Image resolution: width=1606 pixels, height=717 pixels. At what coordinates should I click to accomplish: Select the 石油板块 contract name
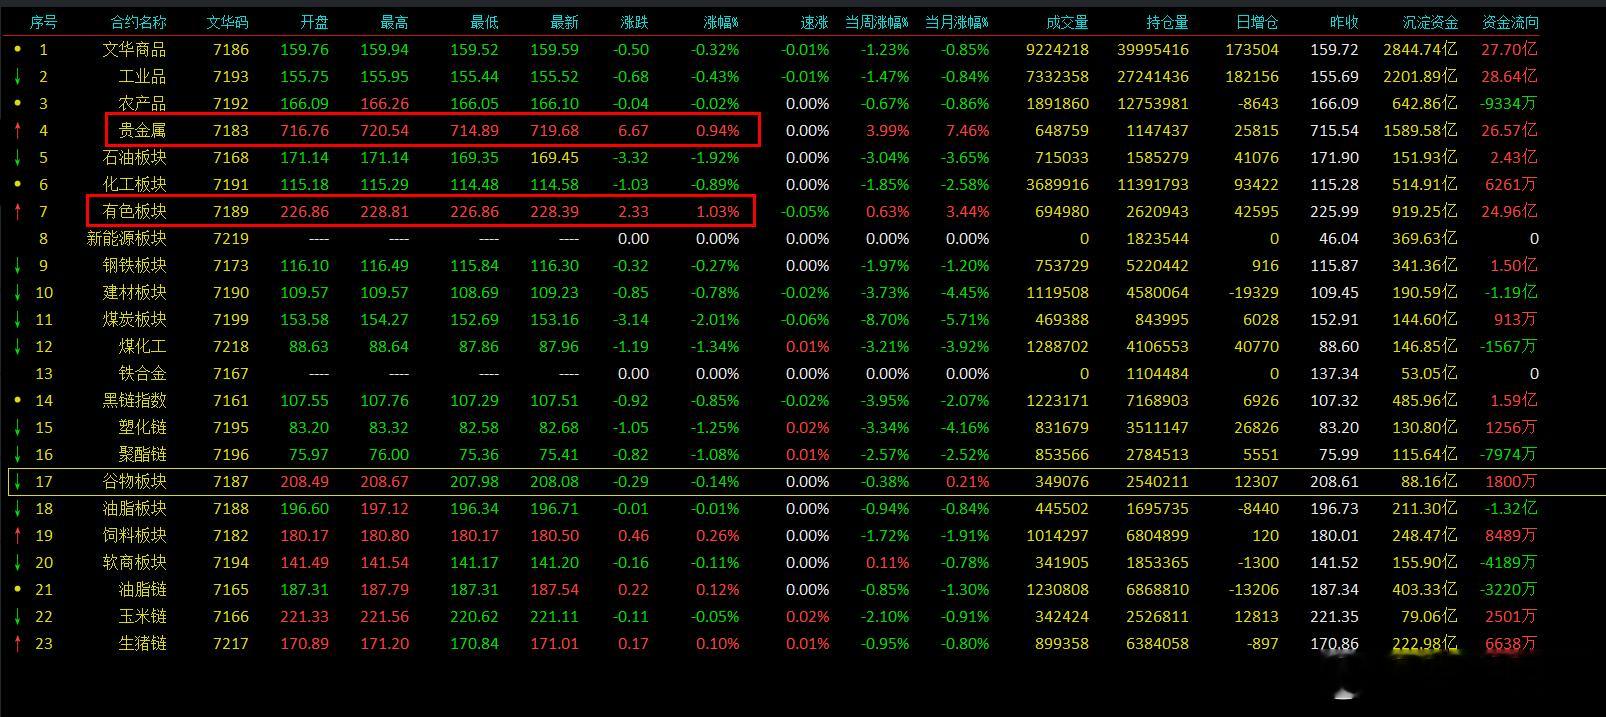pyautogui.click(x=134, y=157)
